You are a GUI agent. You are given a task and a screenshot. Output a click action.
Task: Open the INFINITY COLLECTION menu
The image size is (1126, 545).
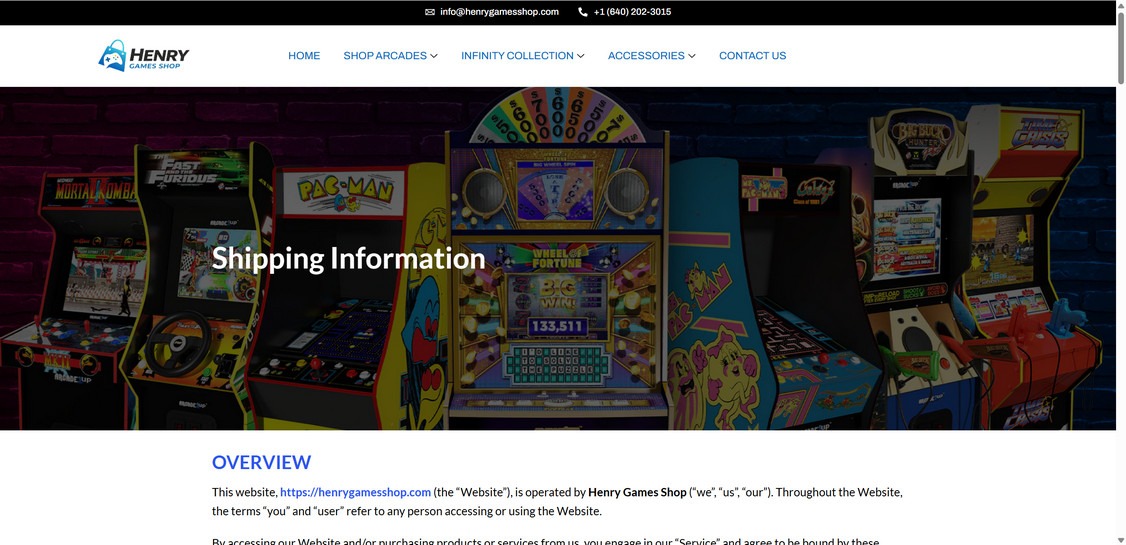coord(517,55)
